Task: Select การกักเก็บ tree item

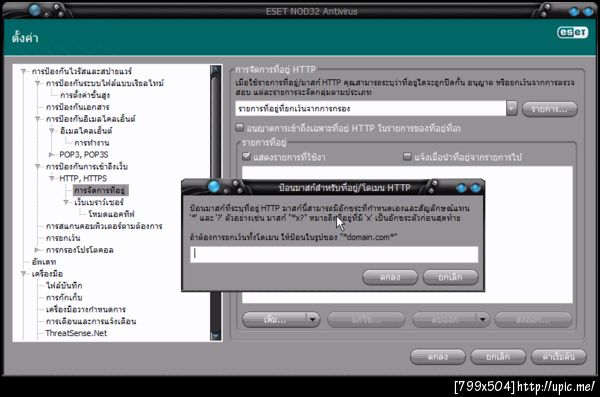Action: coord(64,297)
